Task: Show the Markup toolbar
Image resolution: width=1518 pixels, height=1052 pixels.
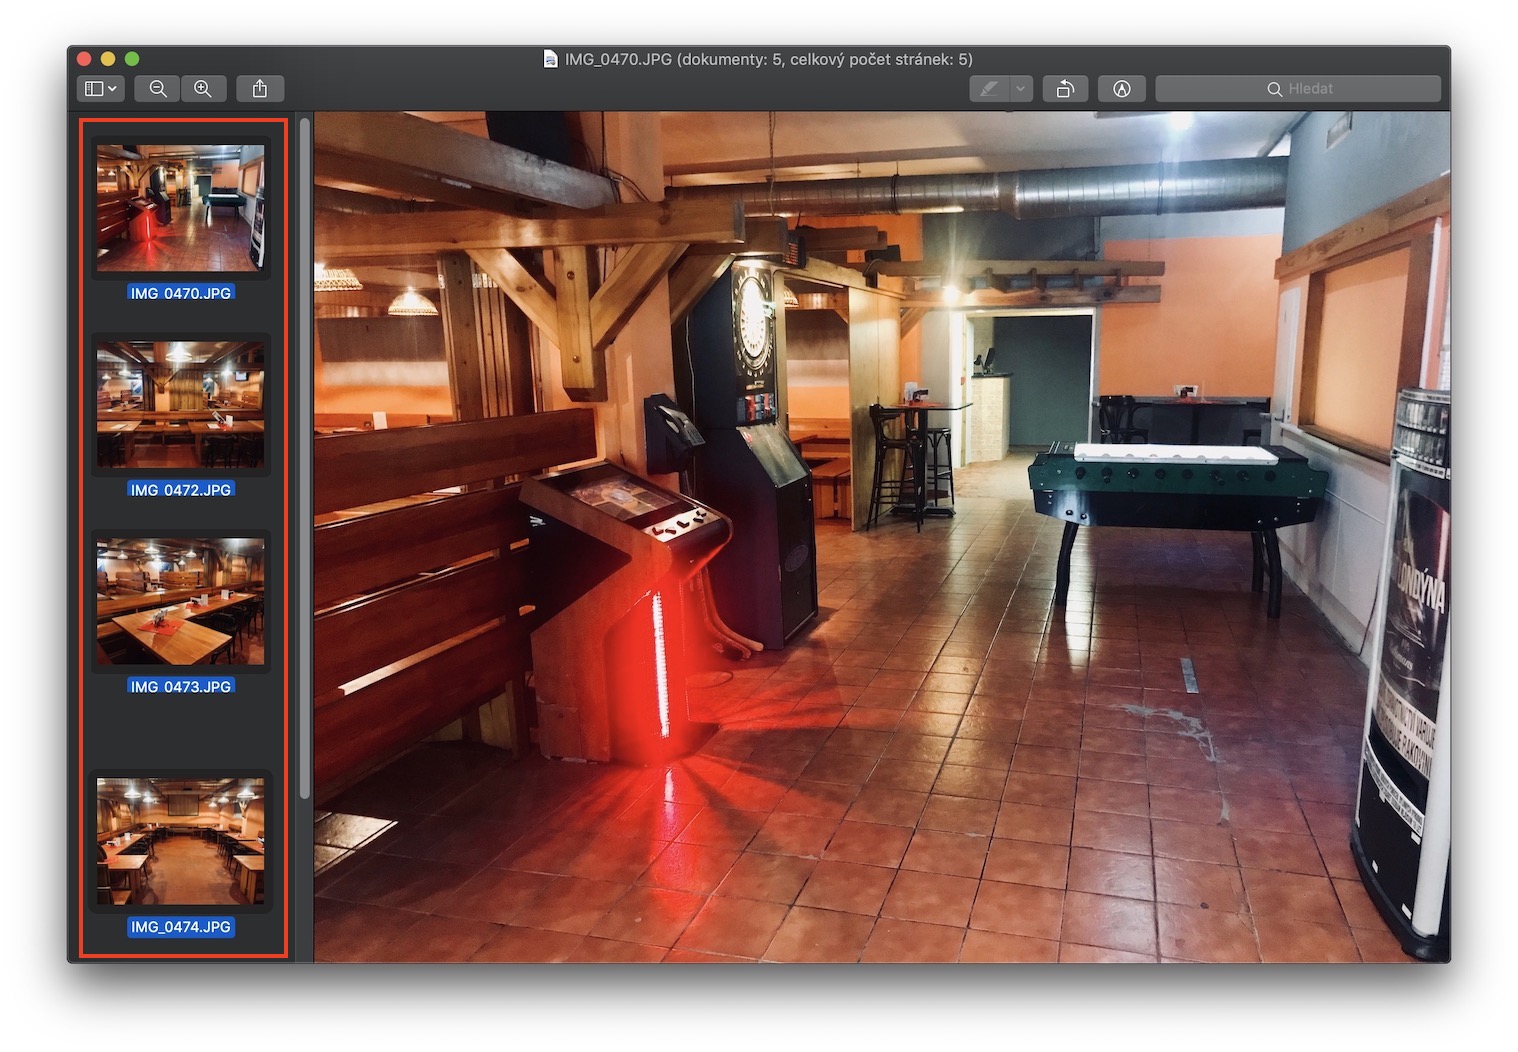Action: click(1121, 89)
